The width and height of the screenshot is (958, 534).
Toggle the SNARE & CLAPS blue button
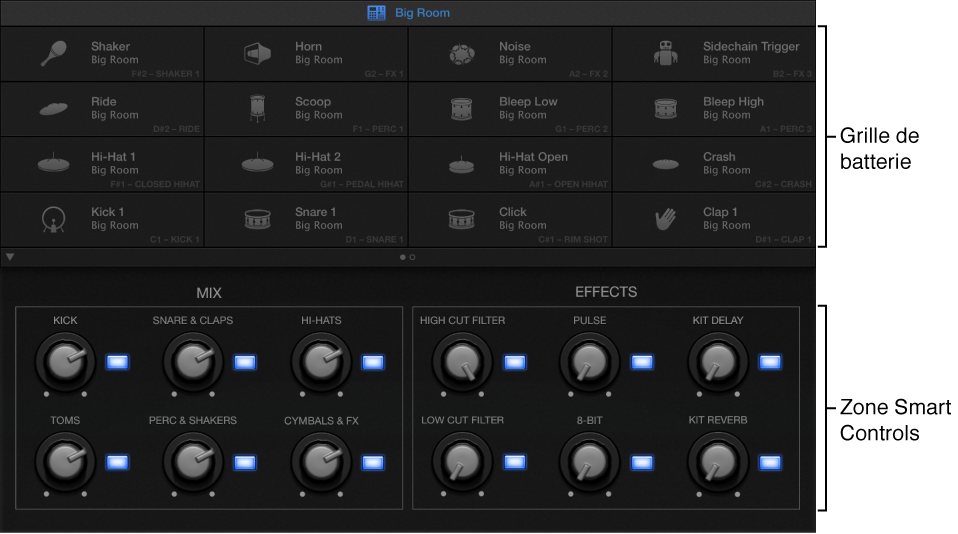245,362
